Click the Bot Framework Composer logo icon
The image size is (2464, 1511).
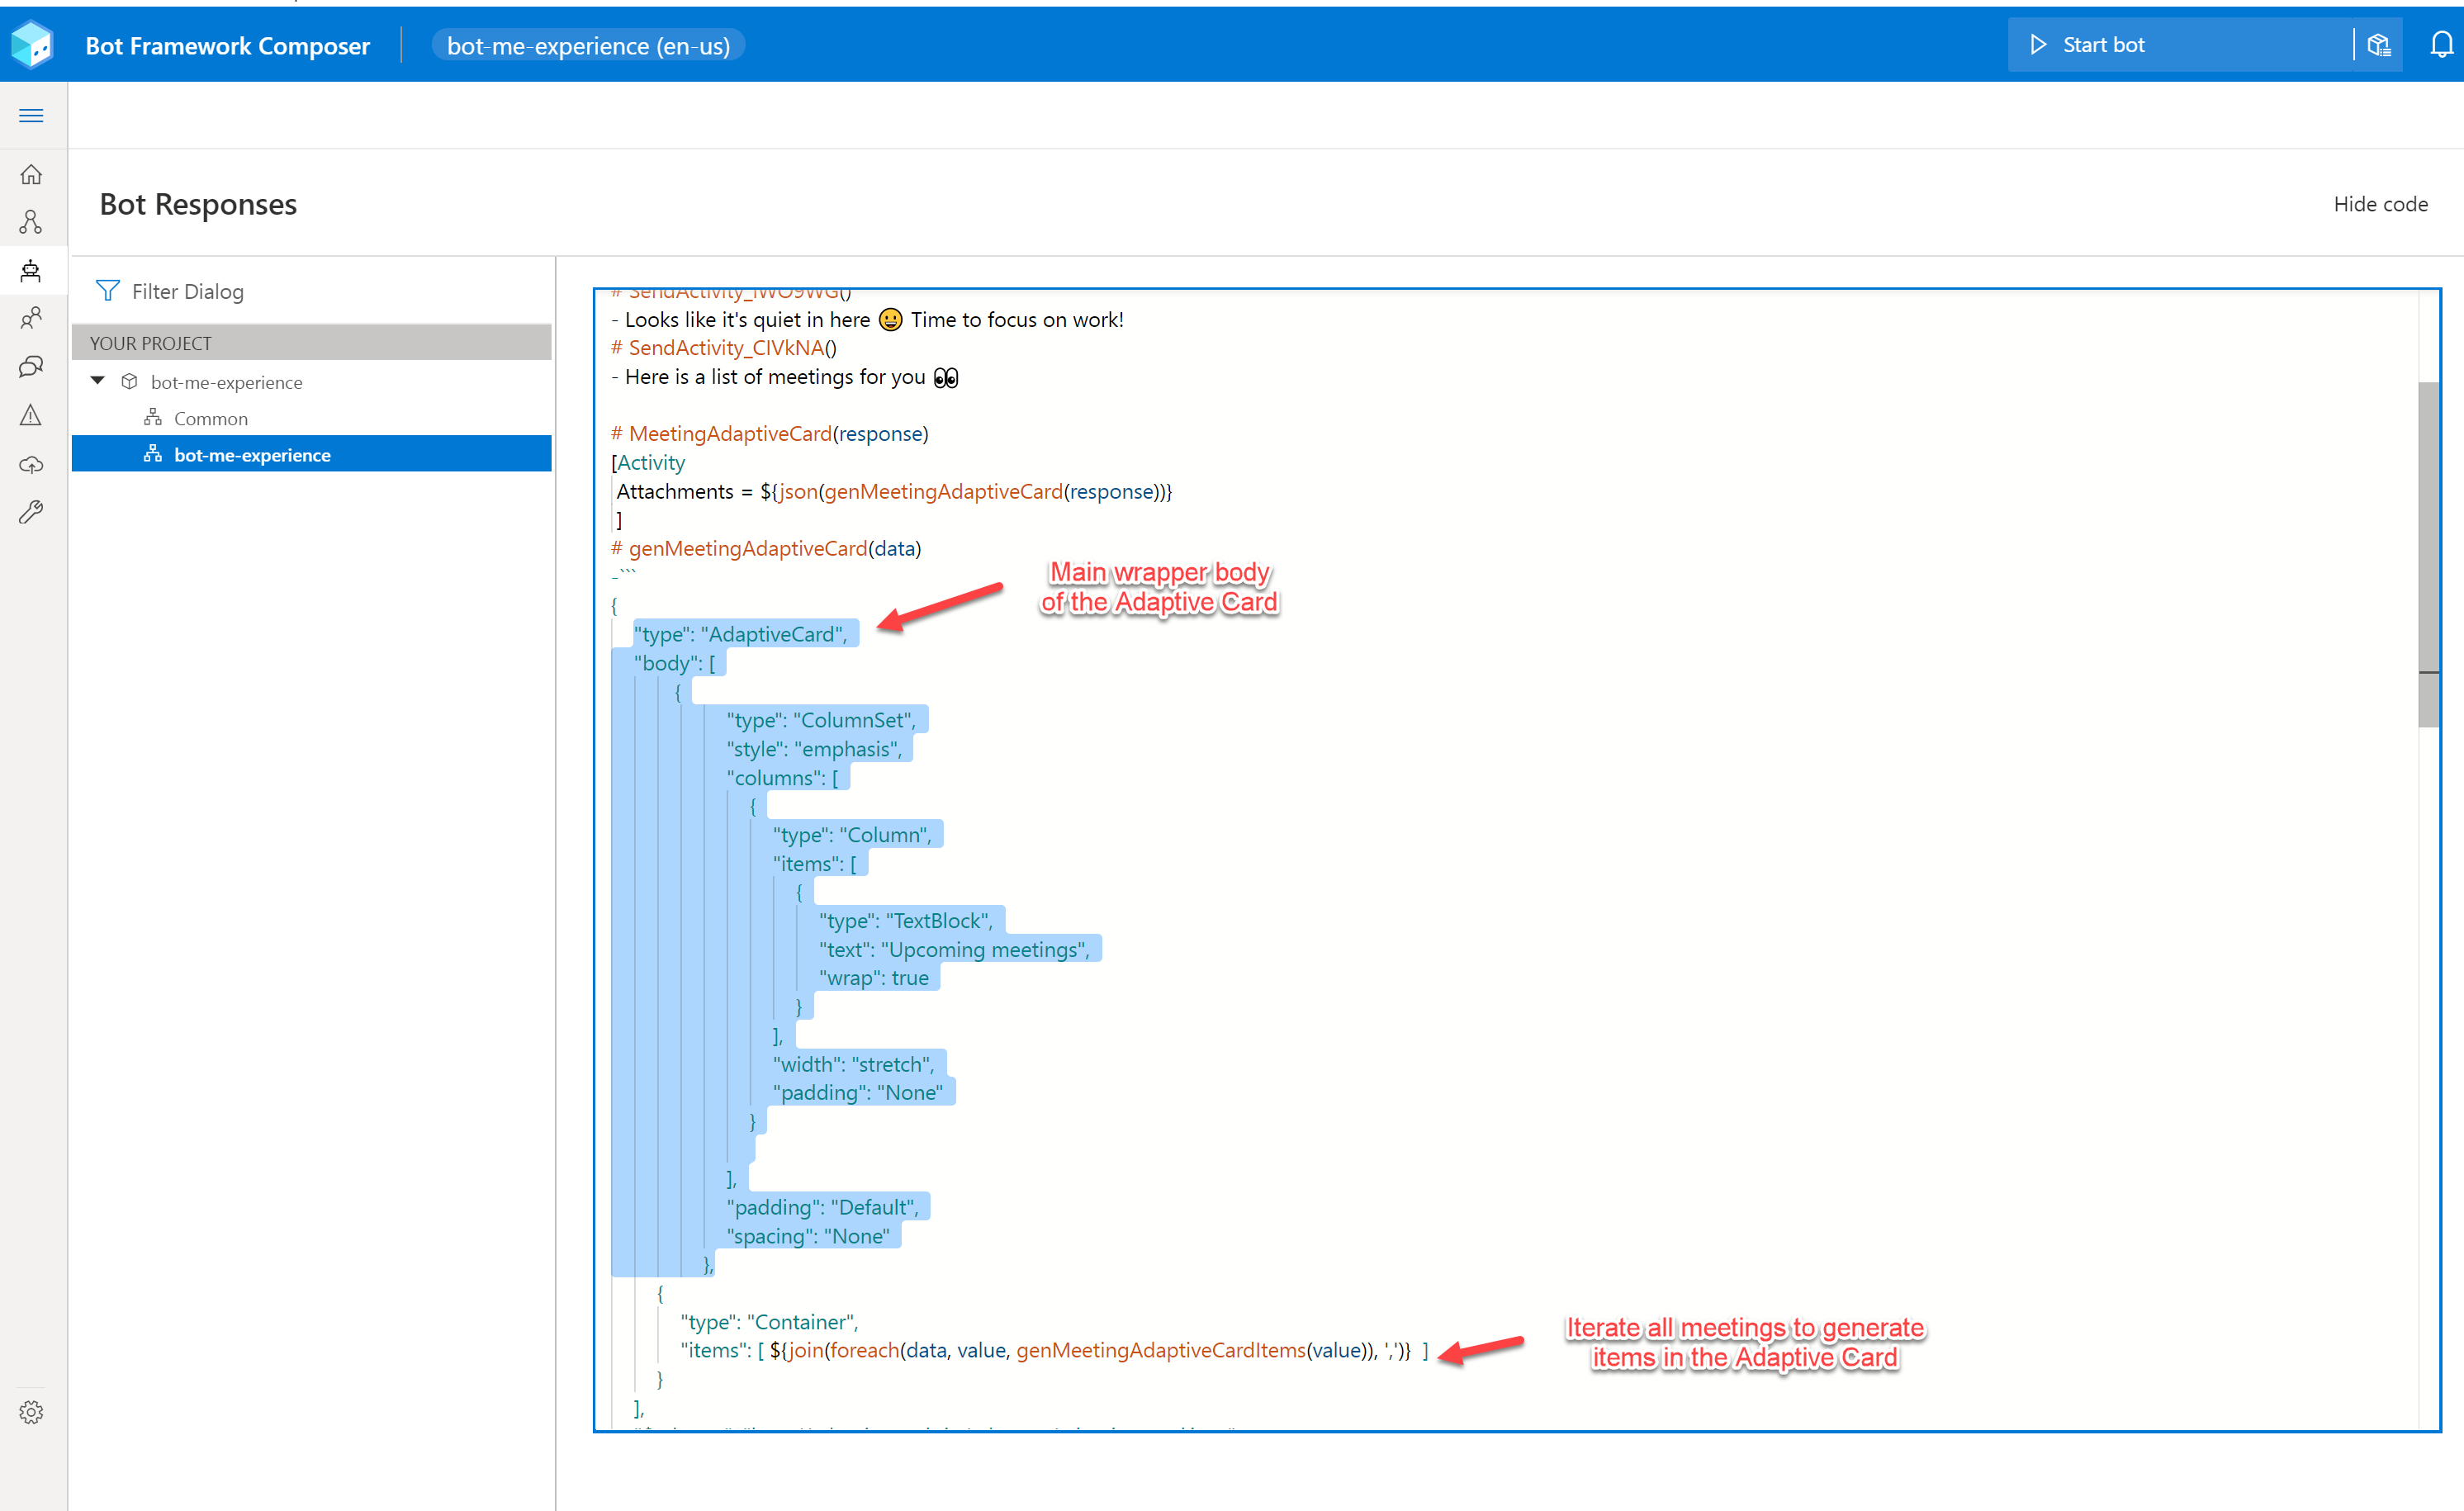point(31,45)
